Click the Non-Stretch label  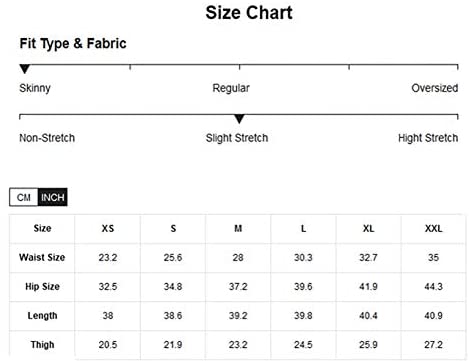coord(47,138)
